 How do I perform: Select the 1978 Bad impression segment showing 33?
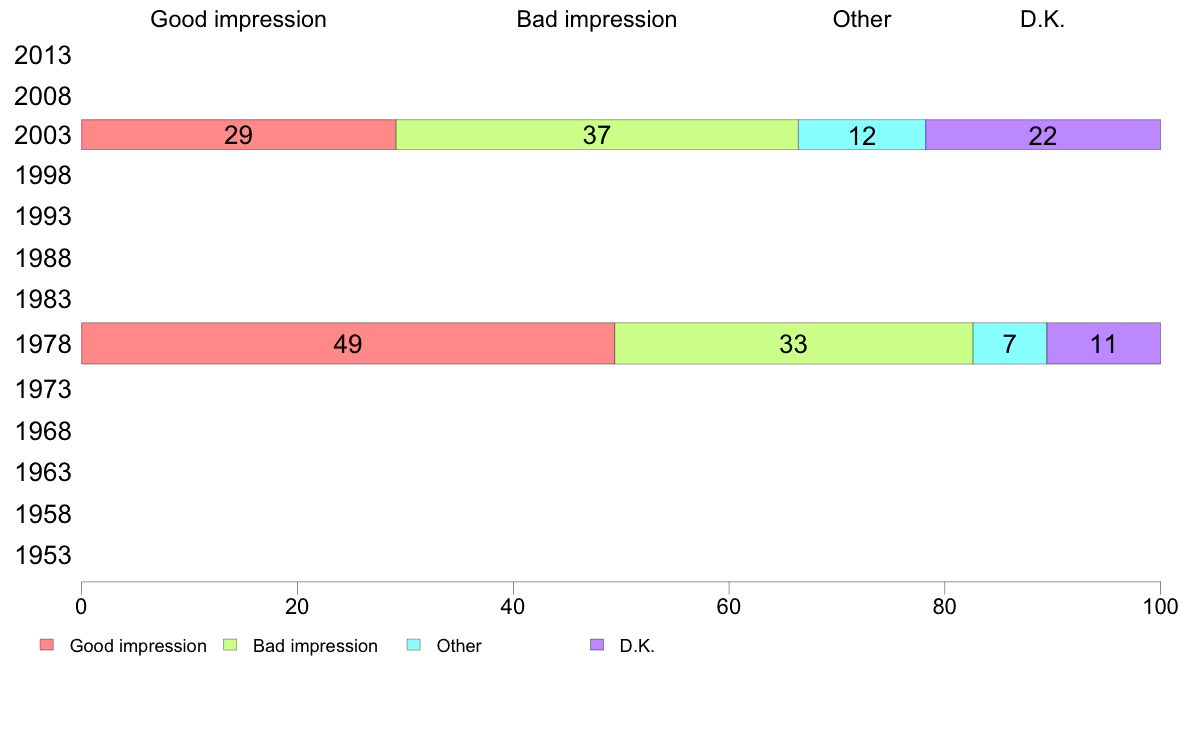pyautogui.click(x=793, y=343)
